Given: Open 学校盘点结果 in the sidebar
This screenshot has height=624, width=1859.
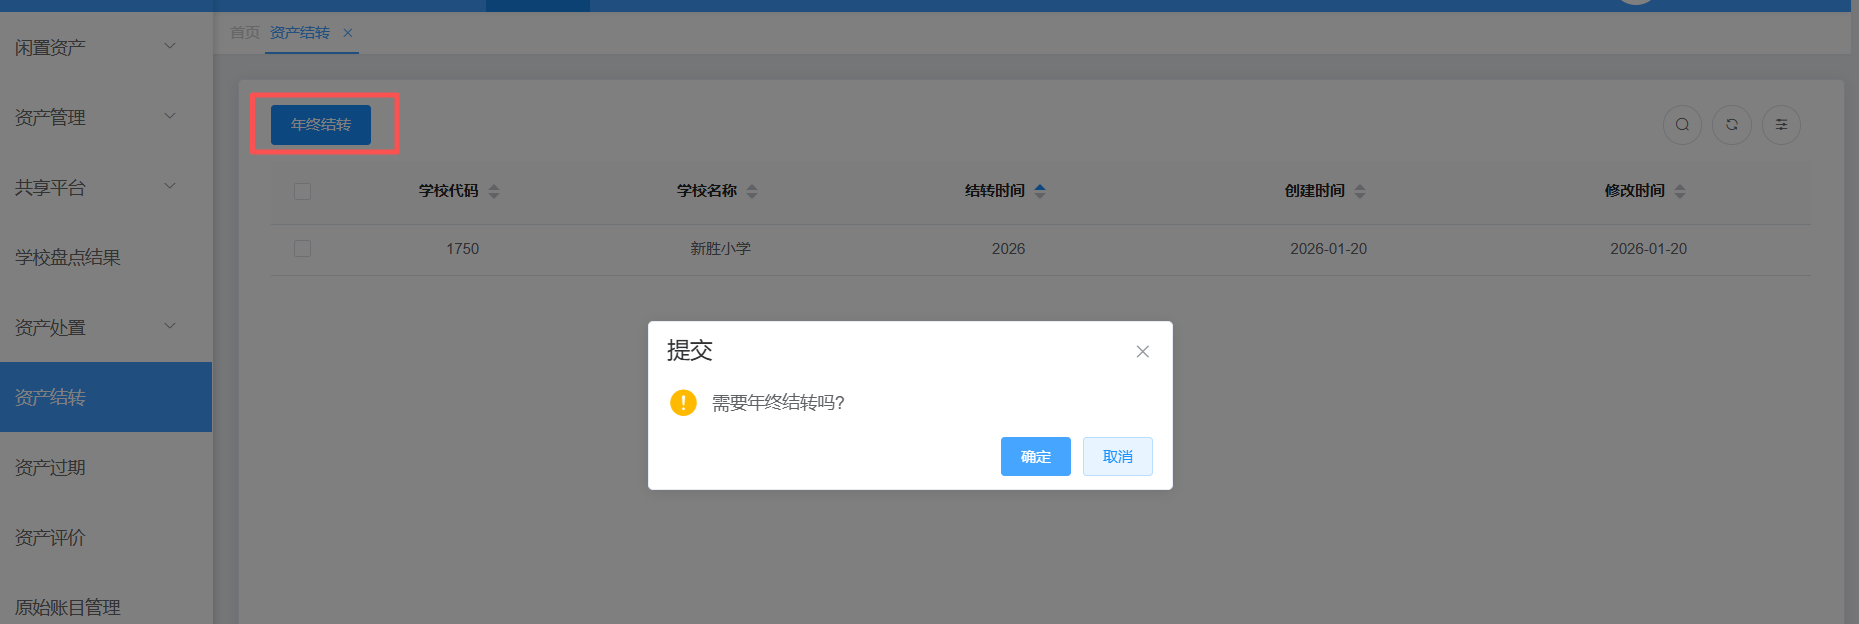Looking at the screenshot, I should tap(68, 257).
